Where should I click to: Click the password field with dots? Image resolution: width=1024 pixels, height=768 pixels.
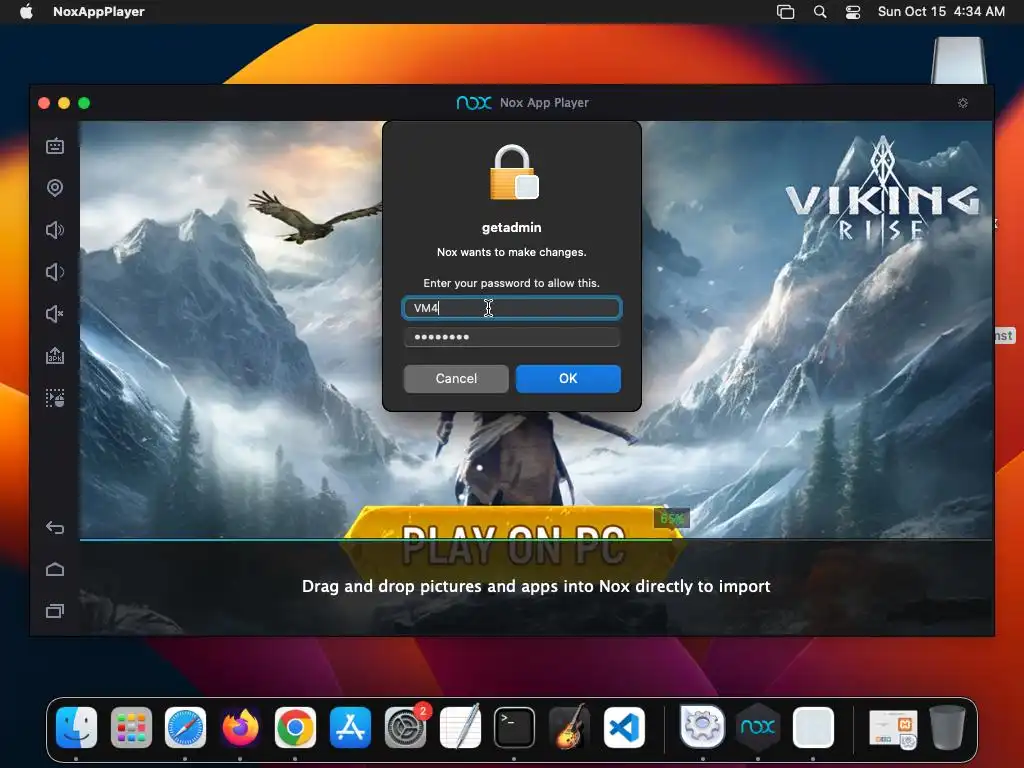512,337
